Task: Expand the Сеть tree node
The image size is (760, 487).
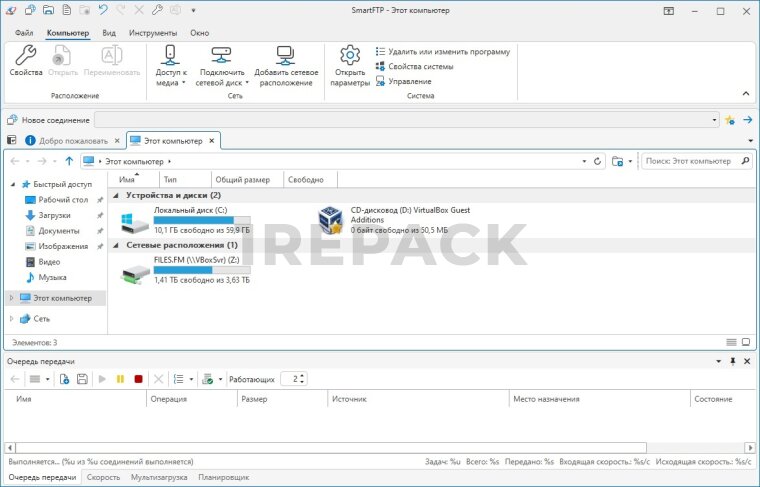Action: point(11,319)
